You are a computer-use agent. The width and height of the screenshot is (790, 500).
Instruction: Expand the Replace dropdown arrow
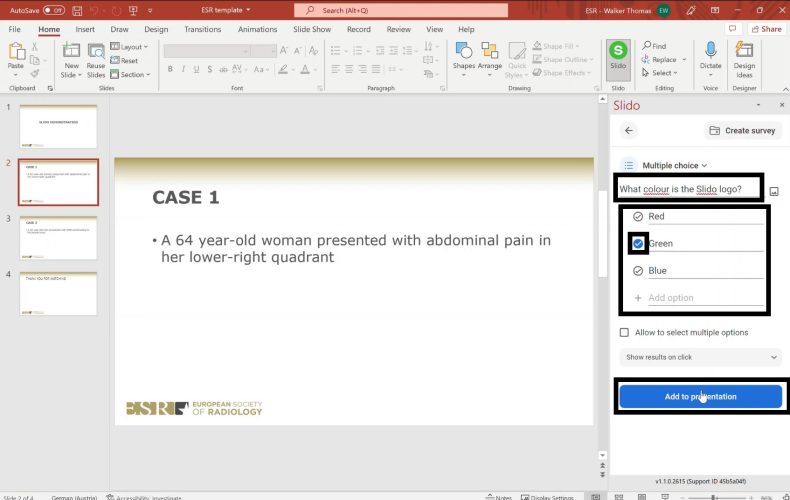point(684,59)
